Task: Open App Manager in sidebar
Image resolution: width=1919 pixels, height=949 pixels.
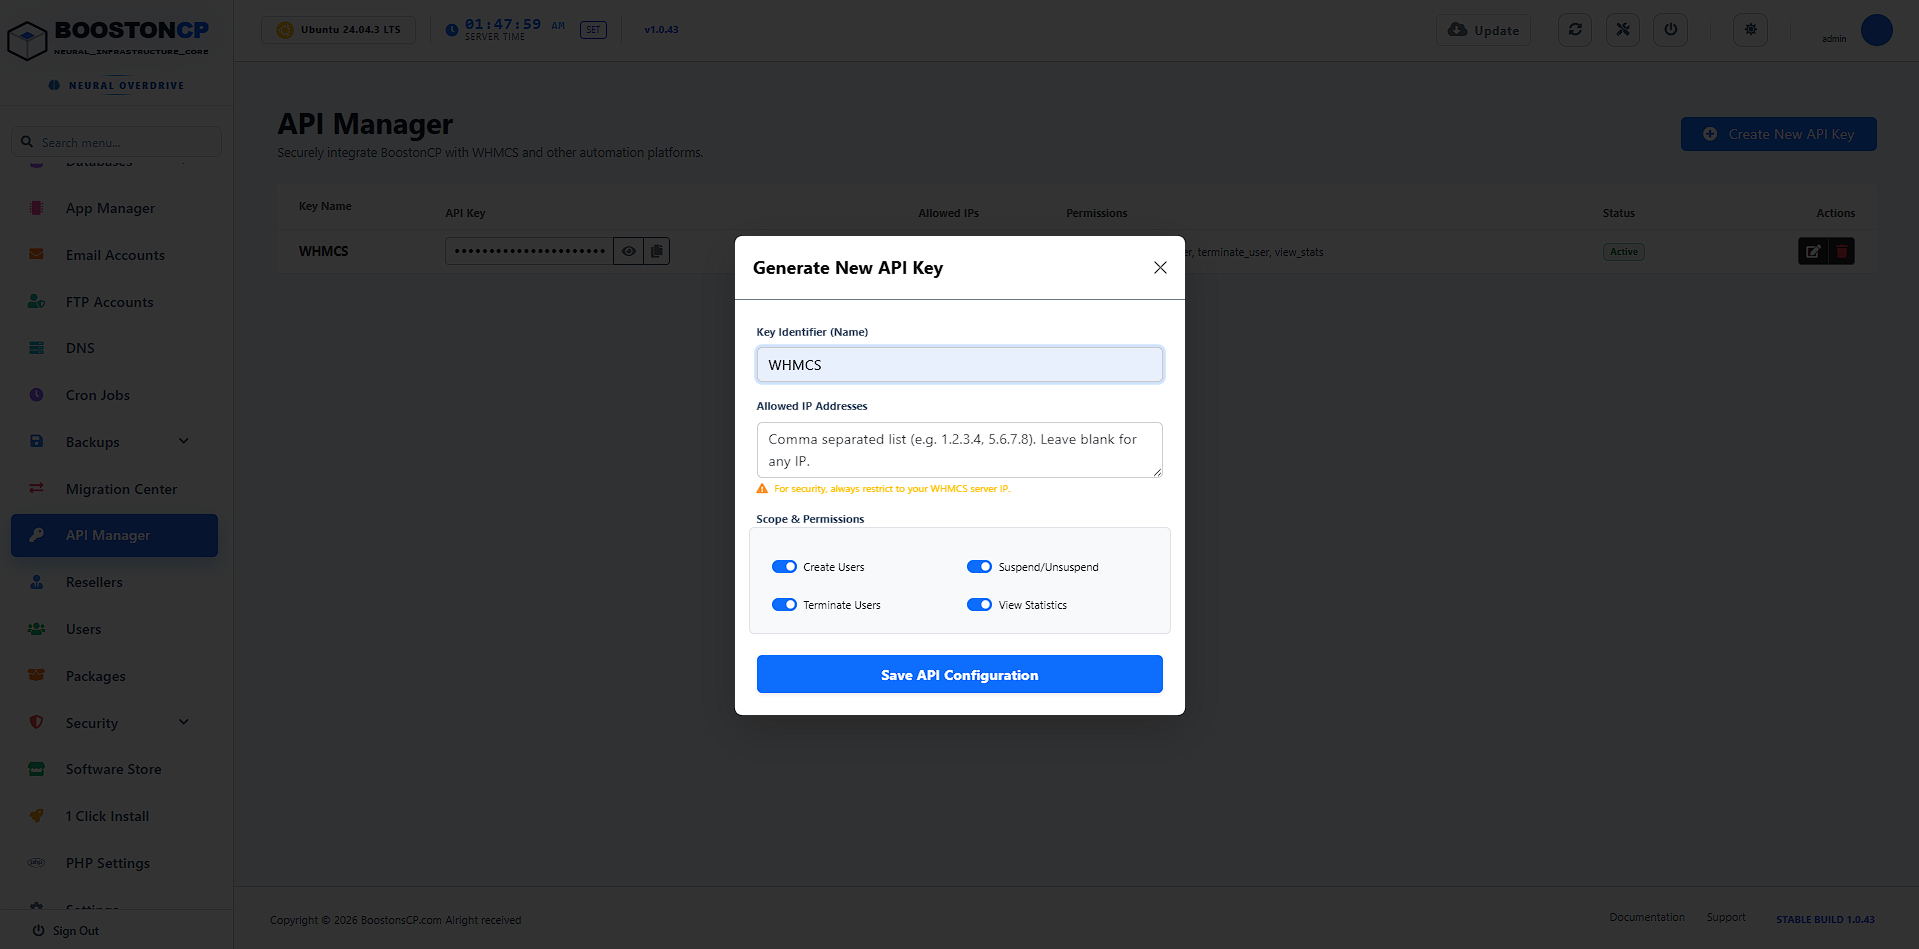Action: (x=110, y=208)
